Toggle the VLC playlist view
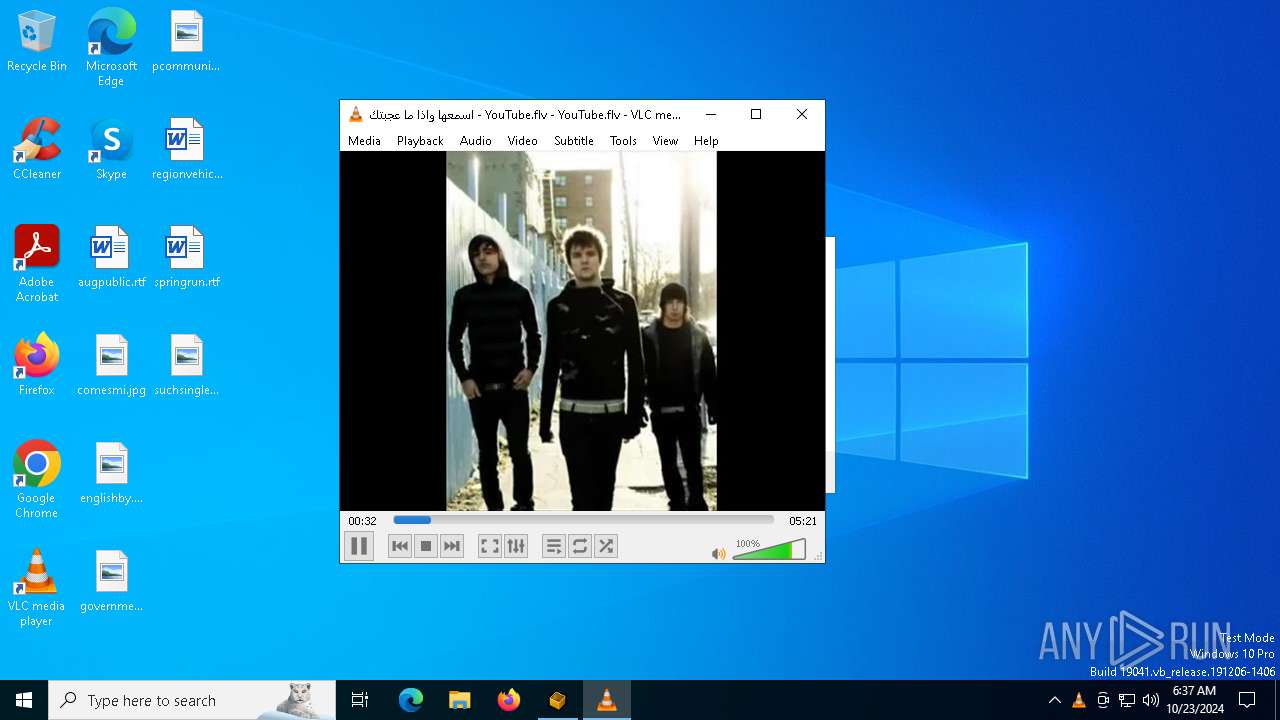Screen dimensions: 1280x720 pyautogui.click(x=553, y=546)
